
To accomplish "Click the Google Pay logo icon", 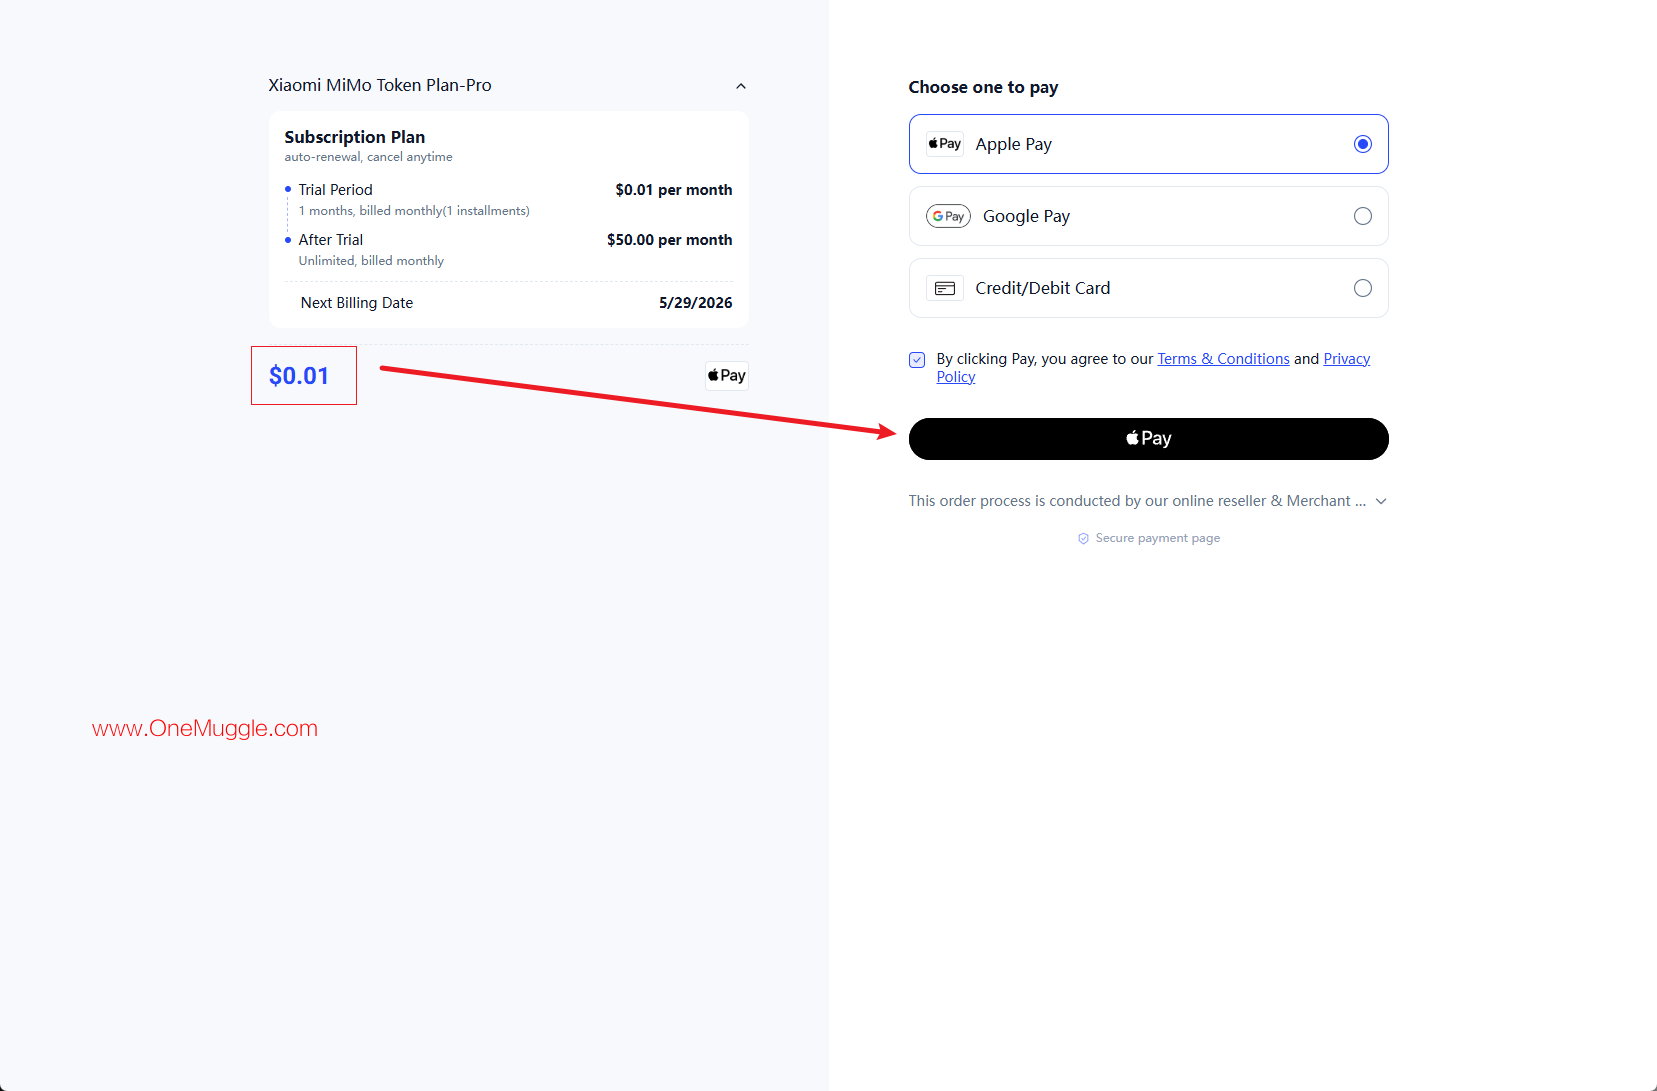I will [x=948, y=216].
